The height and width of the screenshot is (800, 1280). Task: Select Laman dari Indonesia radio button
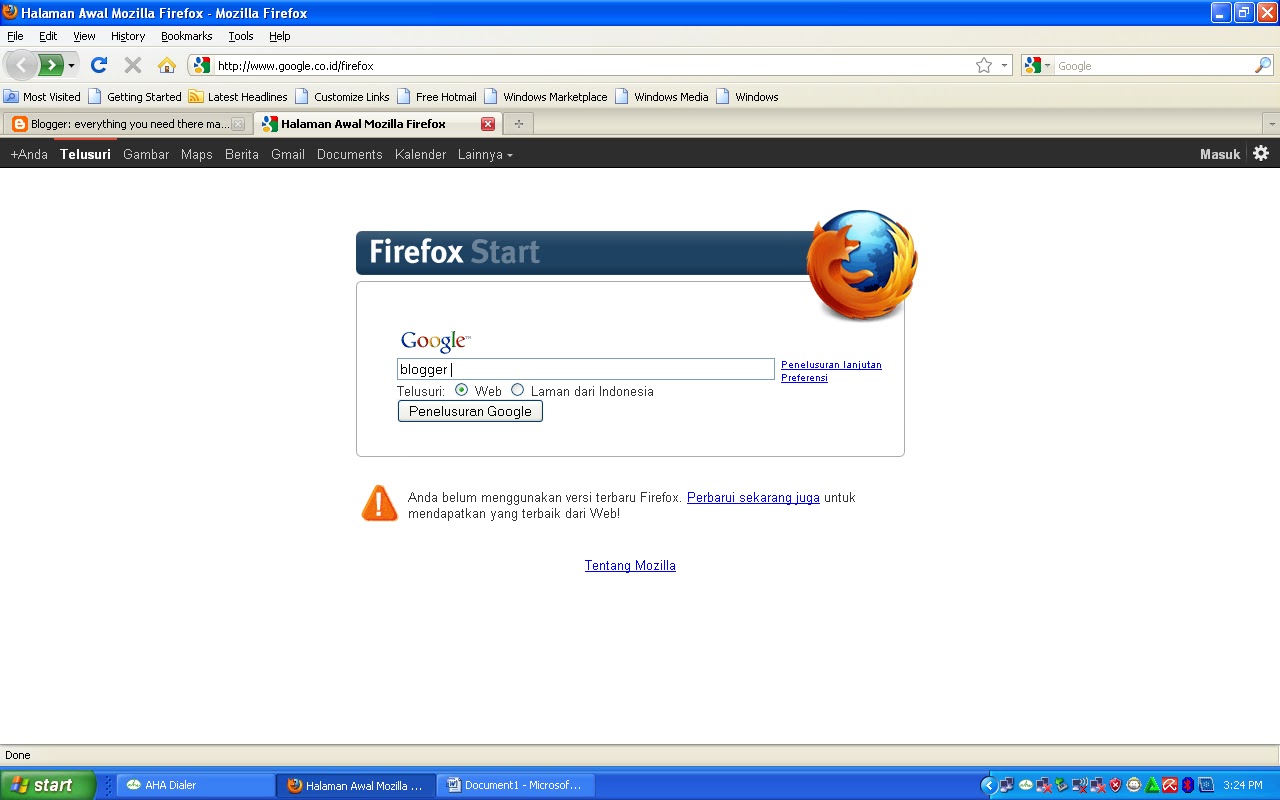(517, 390)
